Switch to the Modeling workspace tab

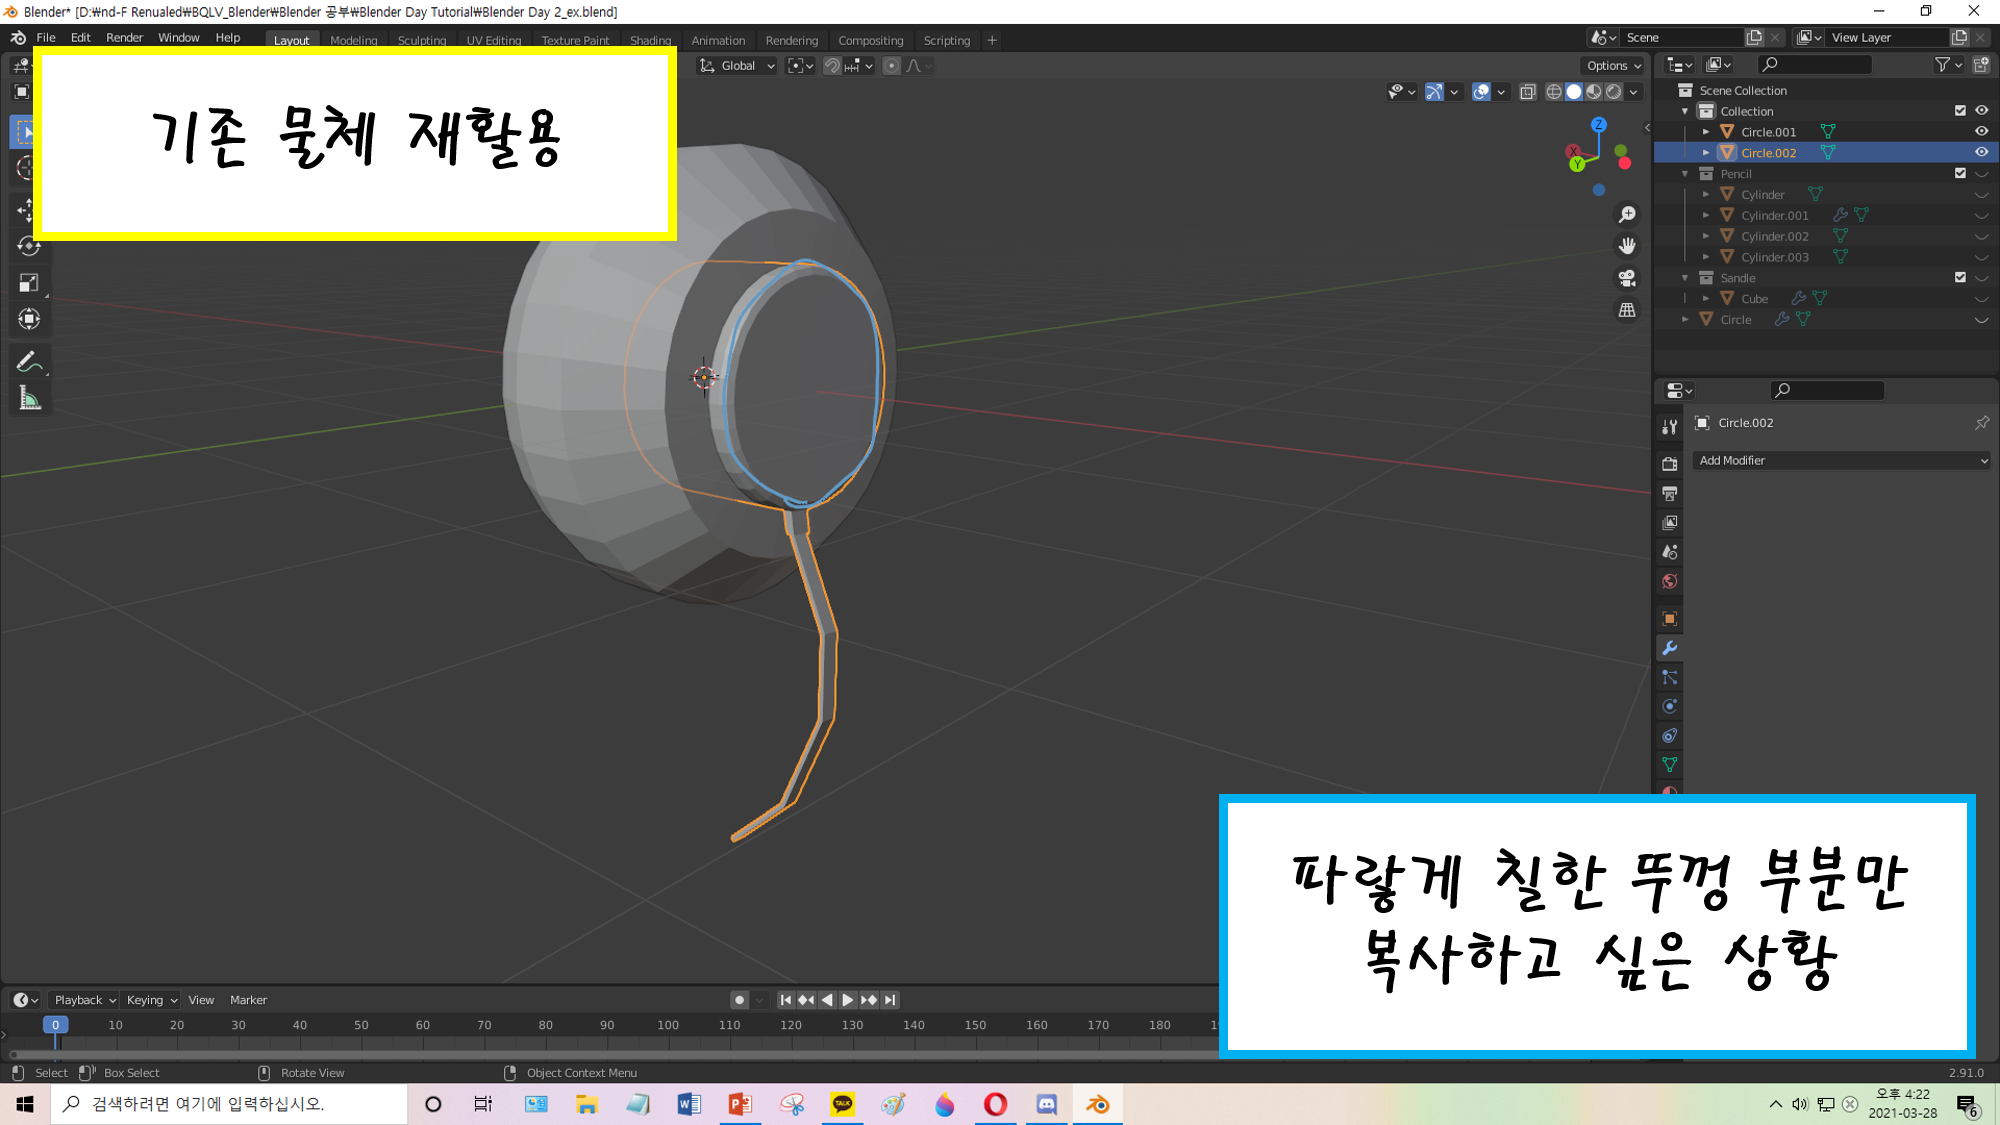click(354, 40)
